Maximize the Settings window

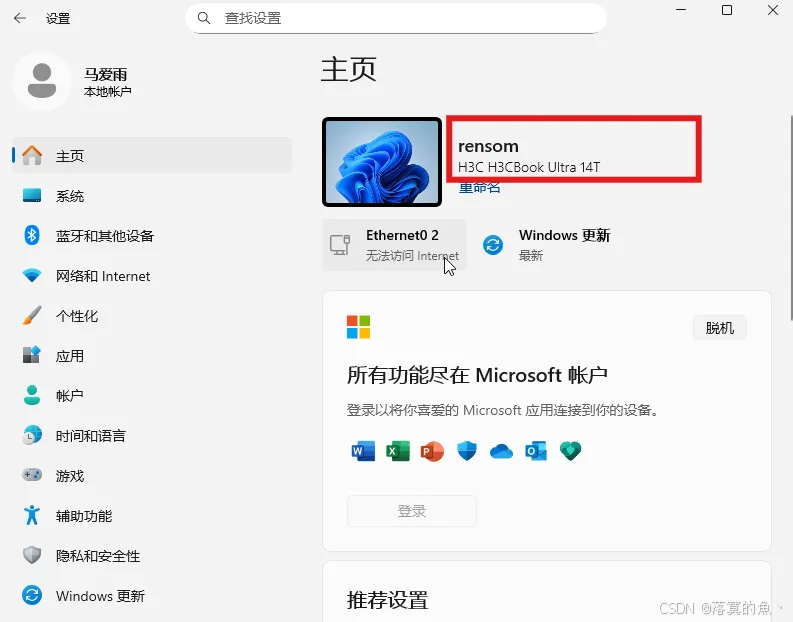pos(727,10)
